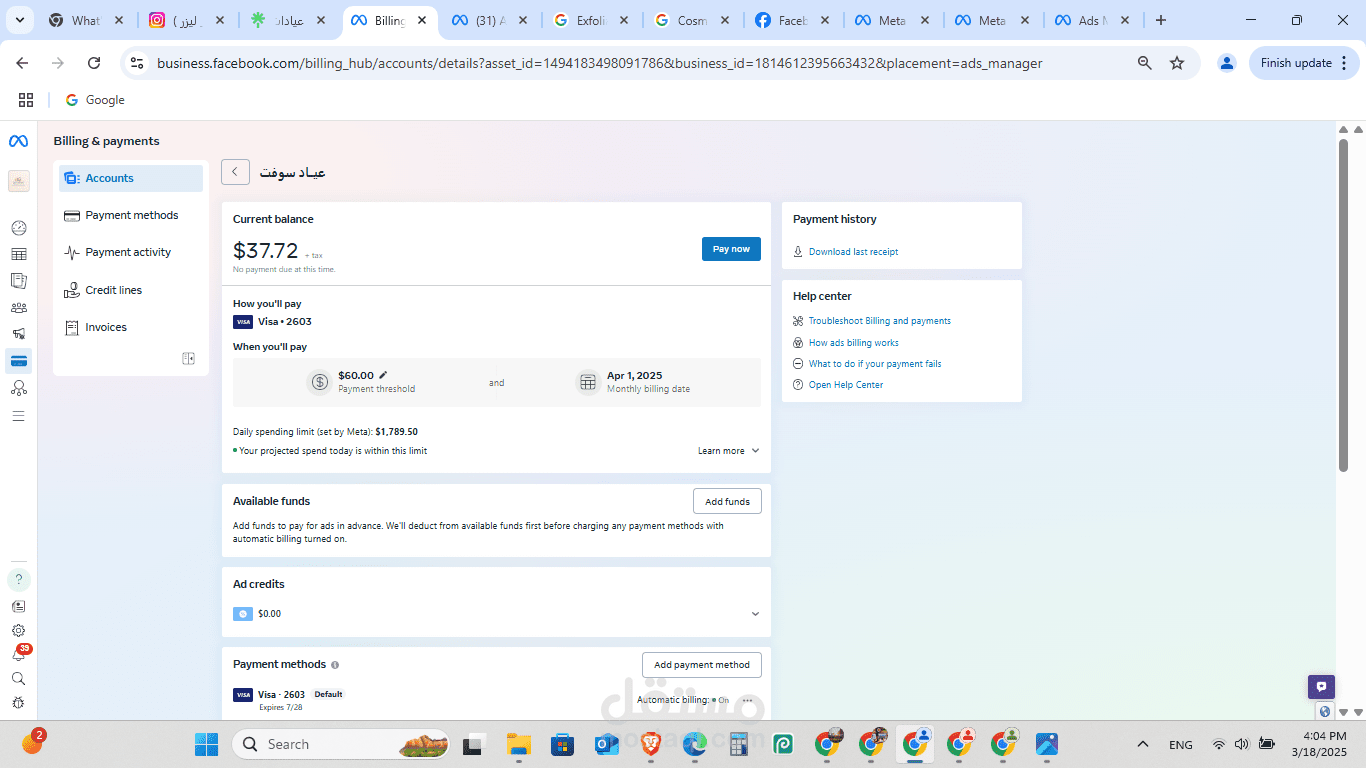1366x768 pixels.
Task: Click the Finish update button
Action: point(1303,63)
